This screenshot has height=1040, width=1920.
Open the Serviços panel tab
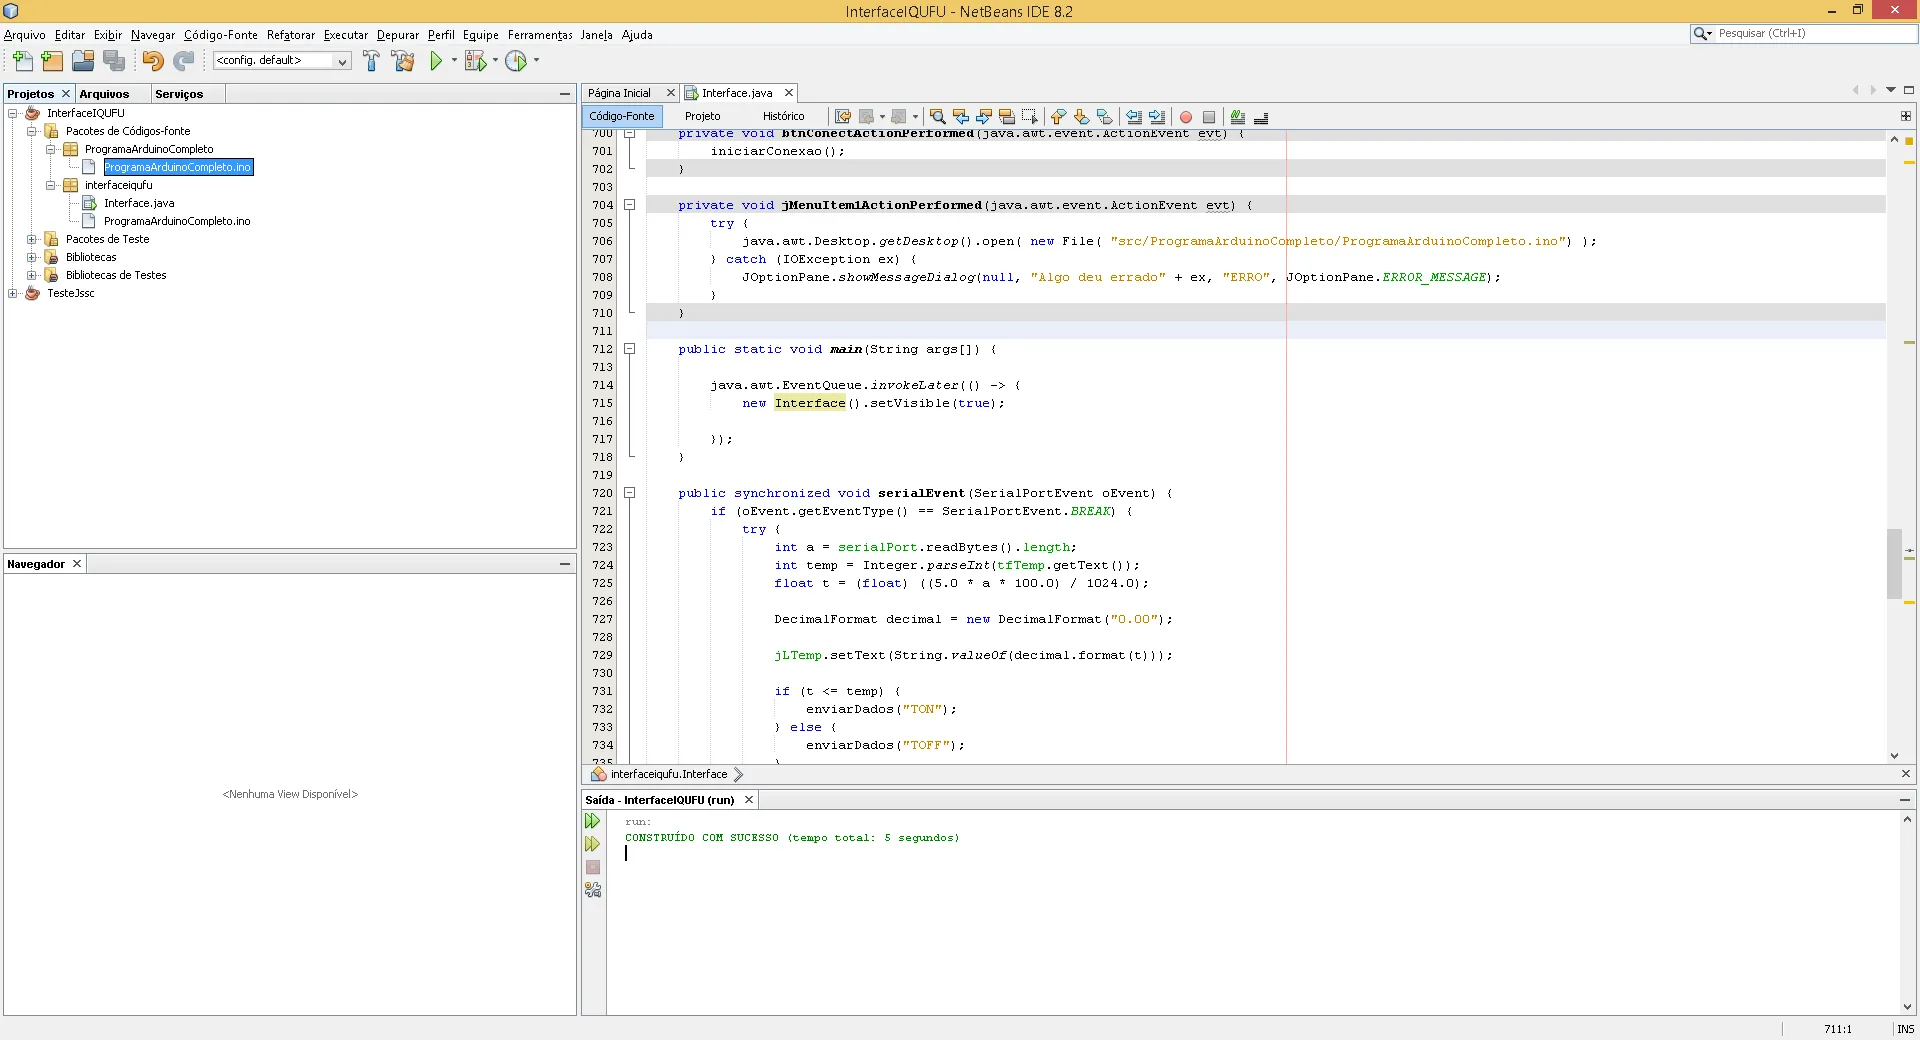coord(179,94)
